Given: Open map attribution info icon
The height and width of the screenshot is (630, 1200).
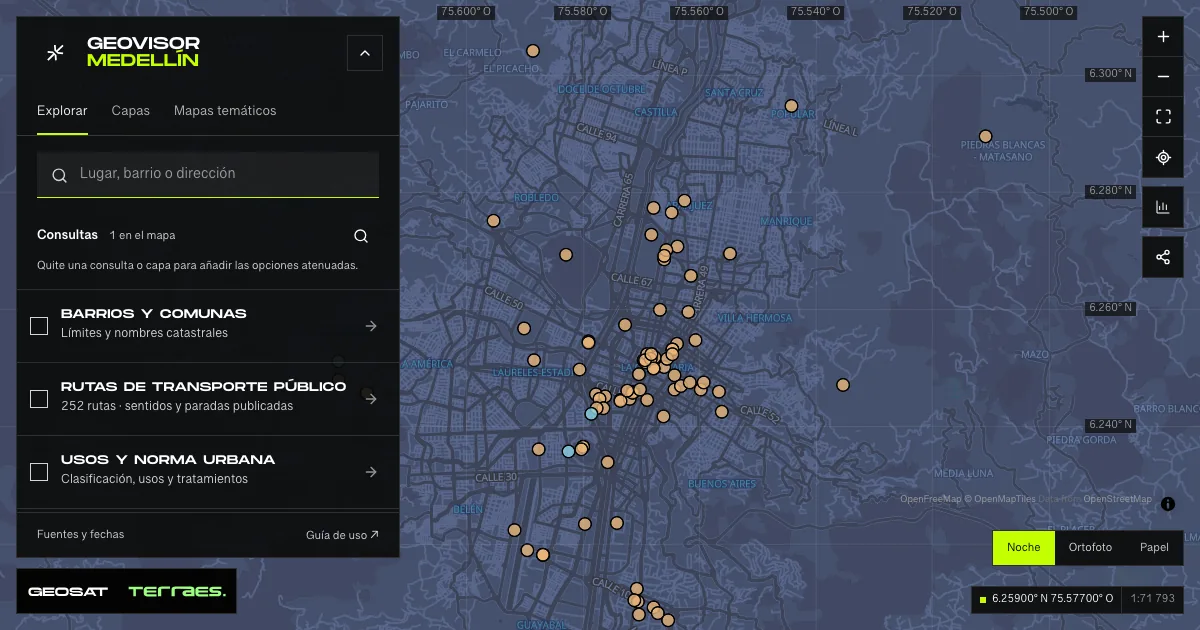Looking at the screenshot, I should tap(1168, 504).
